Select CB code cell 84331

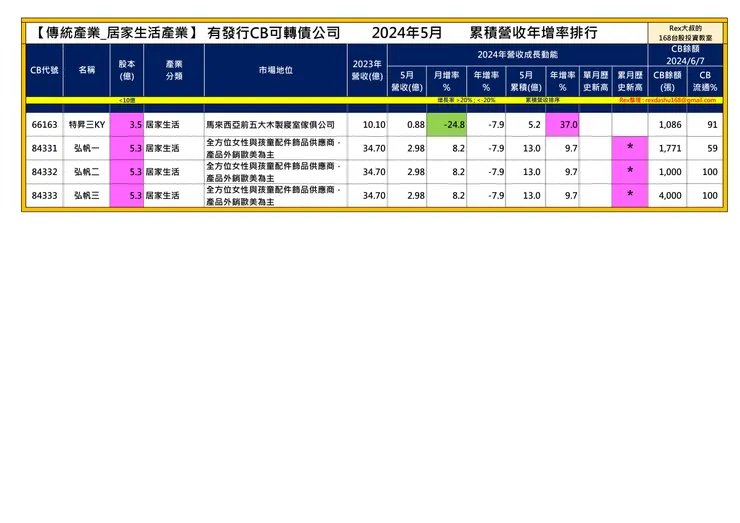44,148
